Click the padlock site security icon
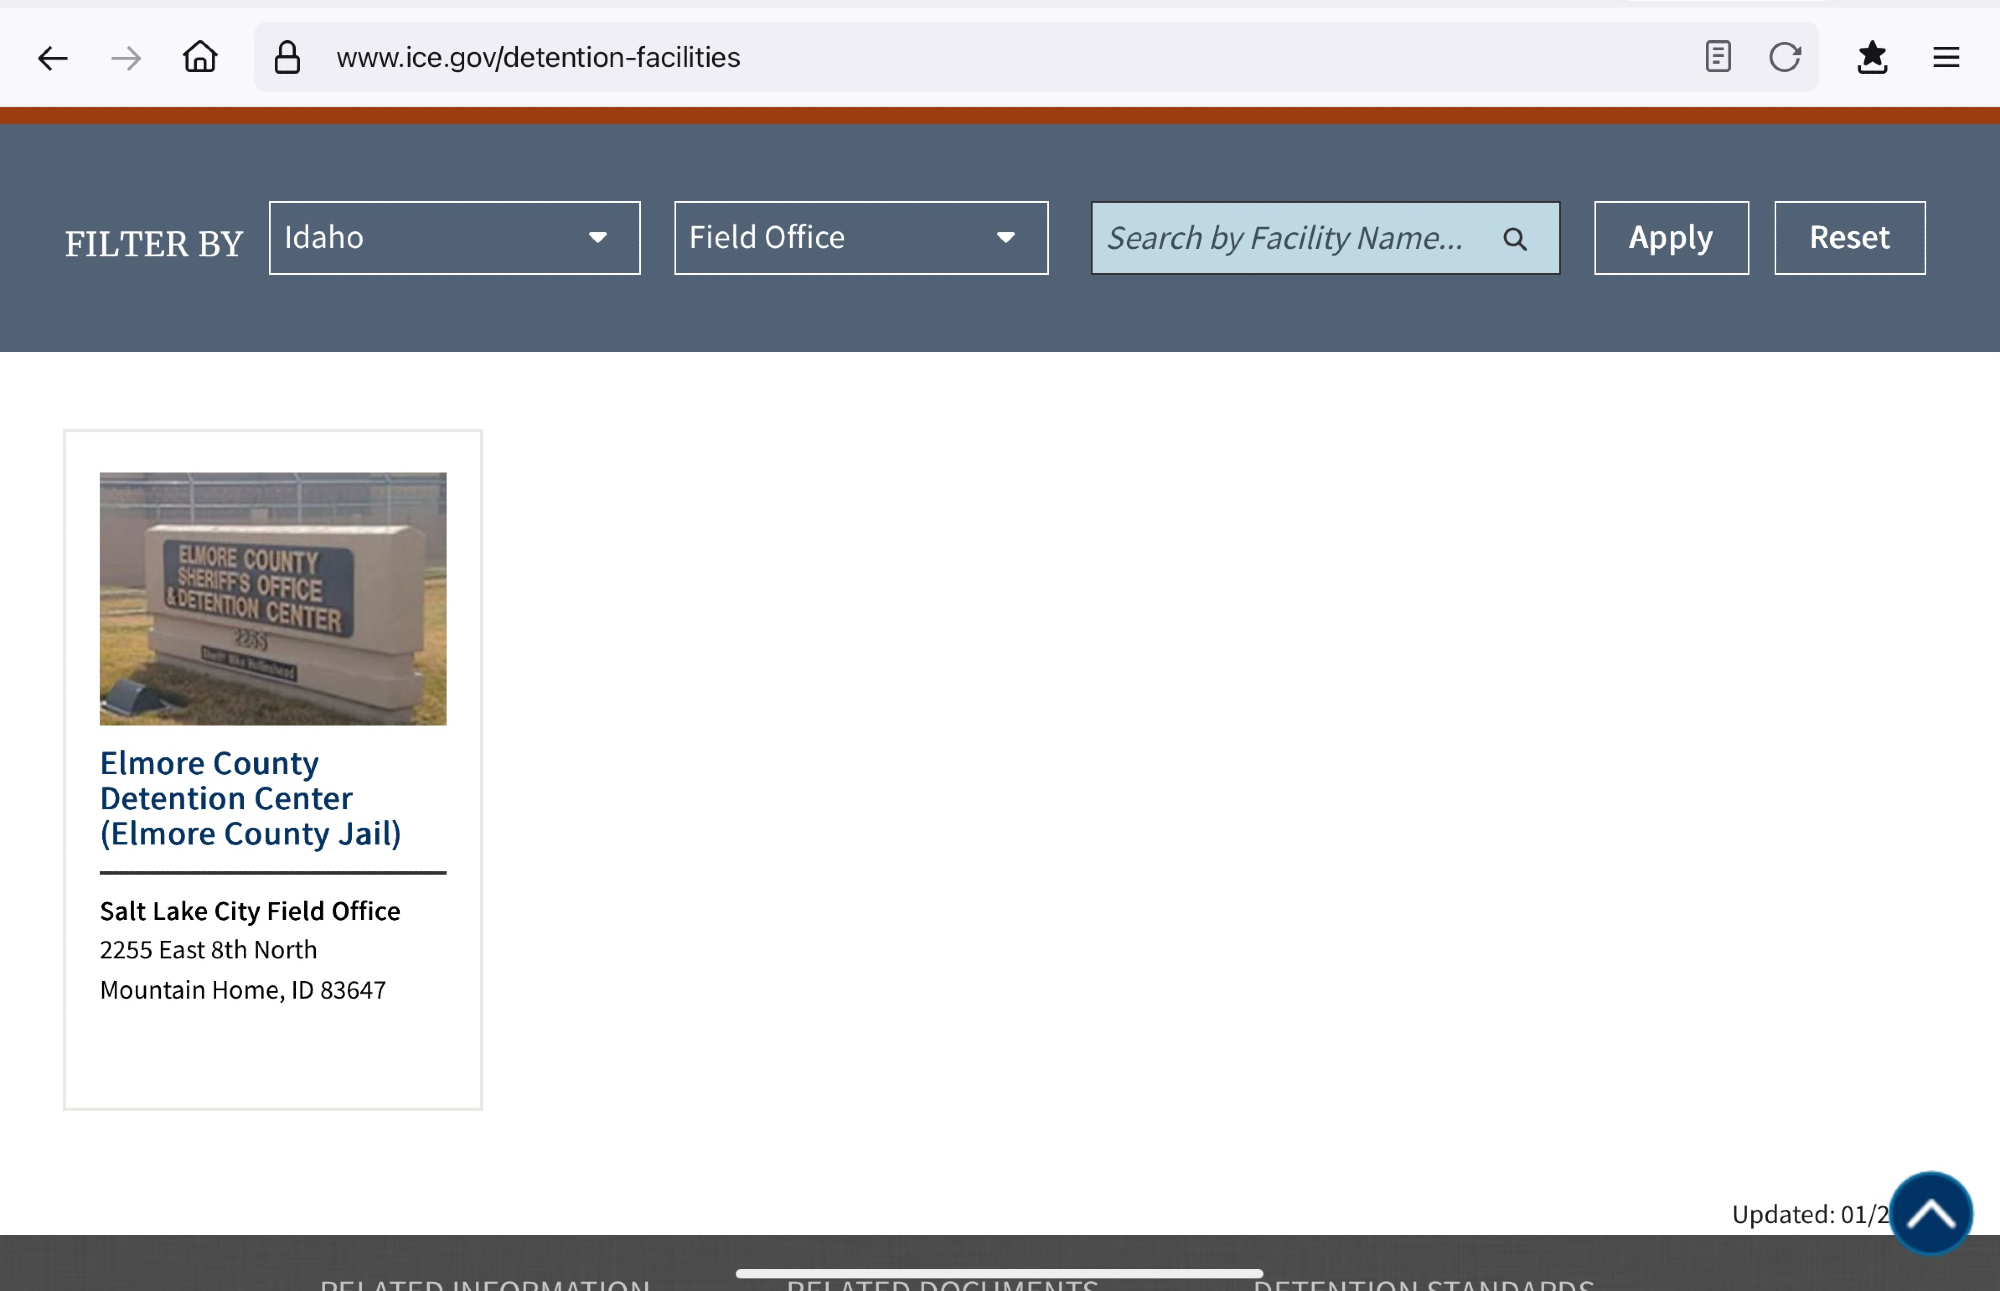The width and height of the screenshot is (2000, 1291). pyautogui.click(x=287, y=58)
